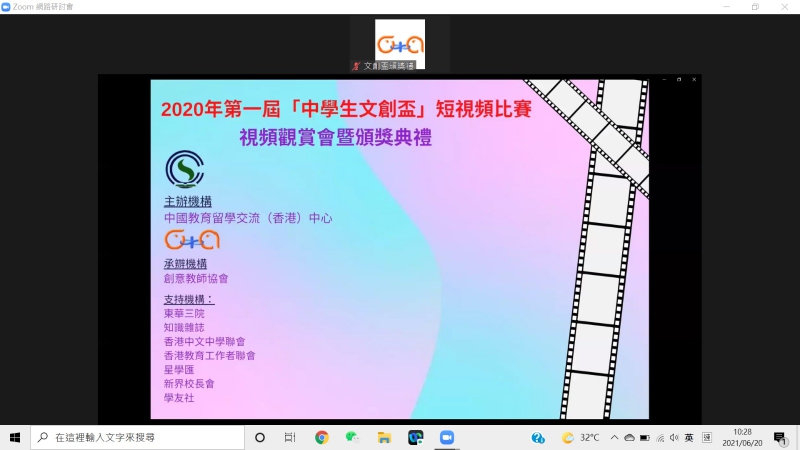Screen dimensions: 800x450
Task: Click the list entry 星學匯
Action: 179,369
